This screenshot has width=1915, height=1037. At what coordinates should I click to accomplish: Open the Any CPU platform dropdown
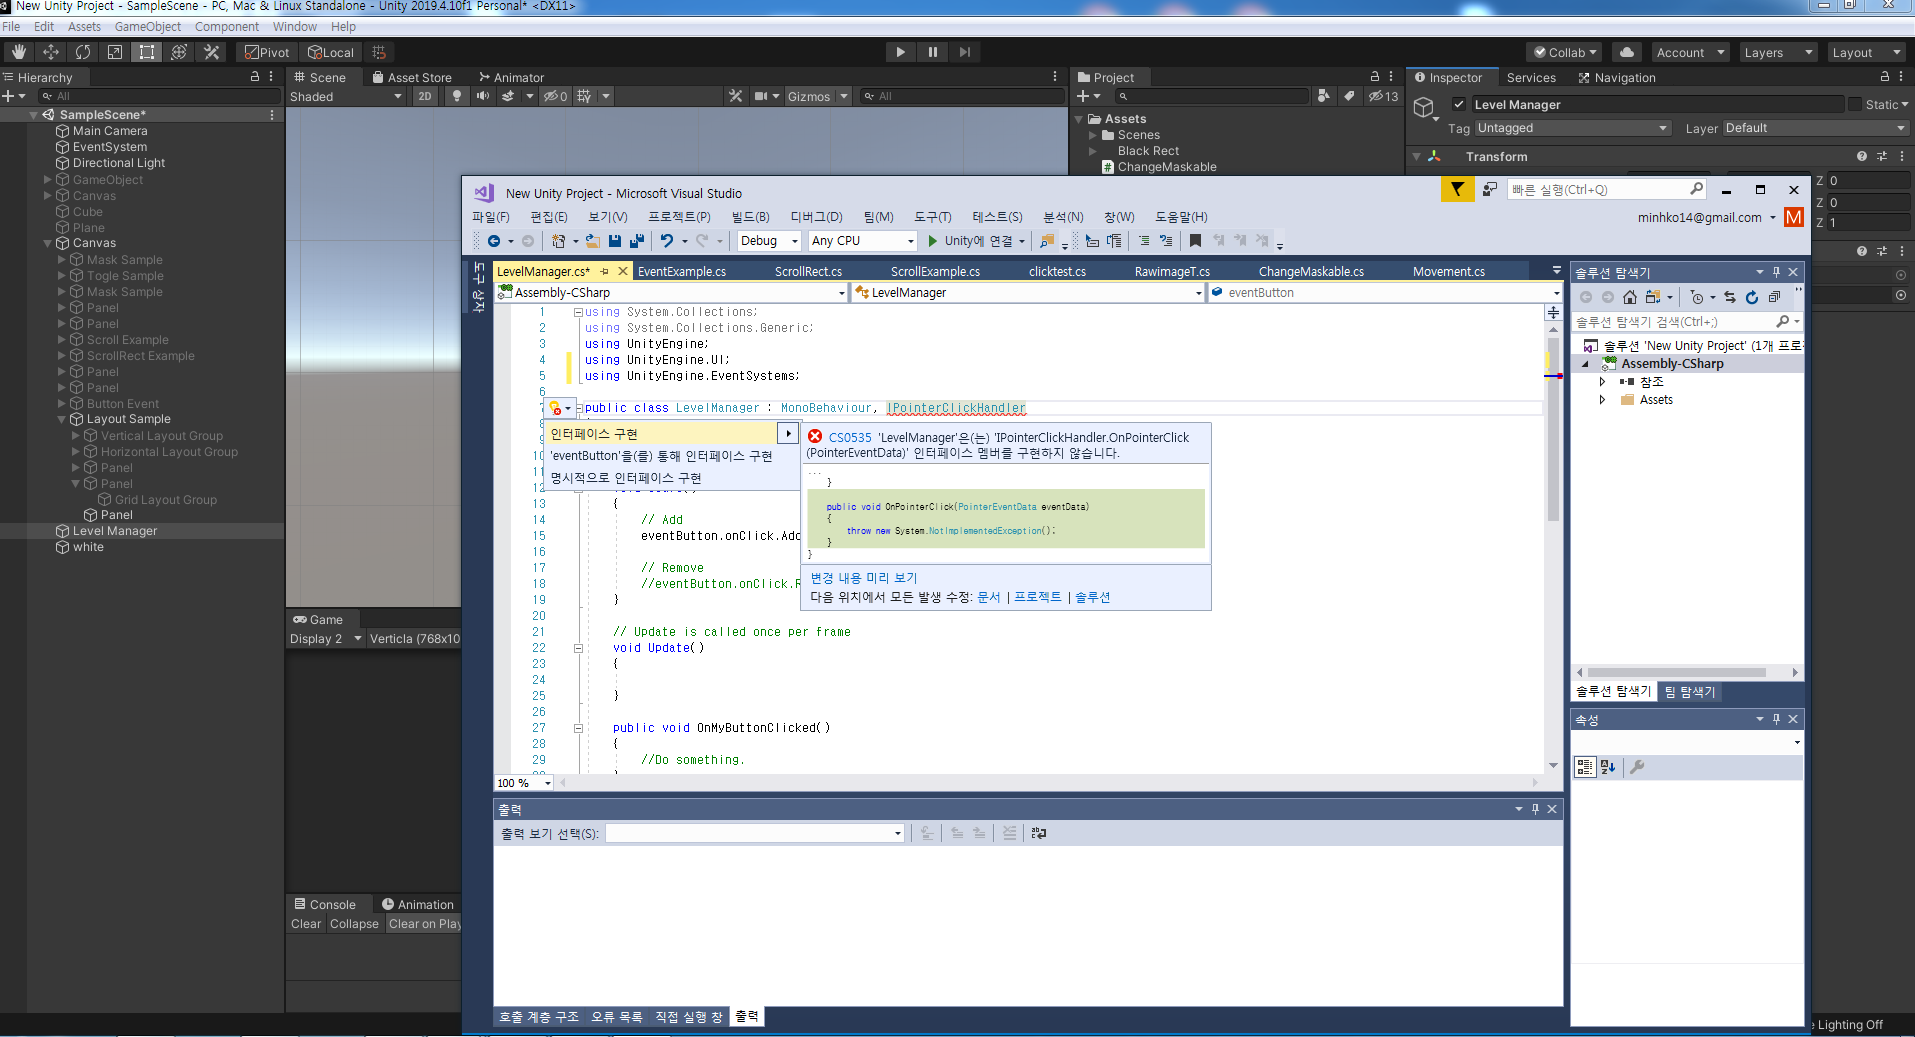pyautogui.click(x=862, y=241)
